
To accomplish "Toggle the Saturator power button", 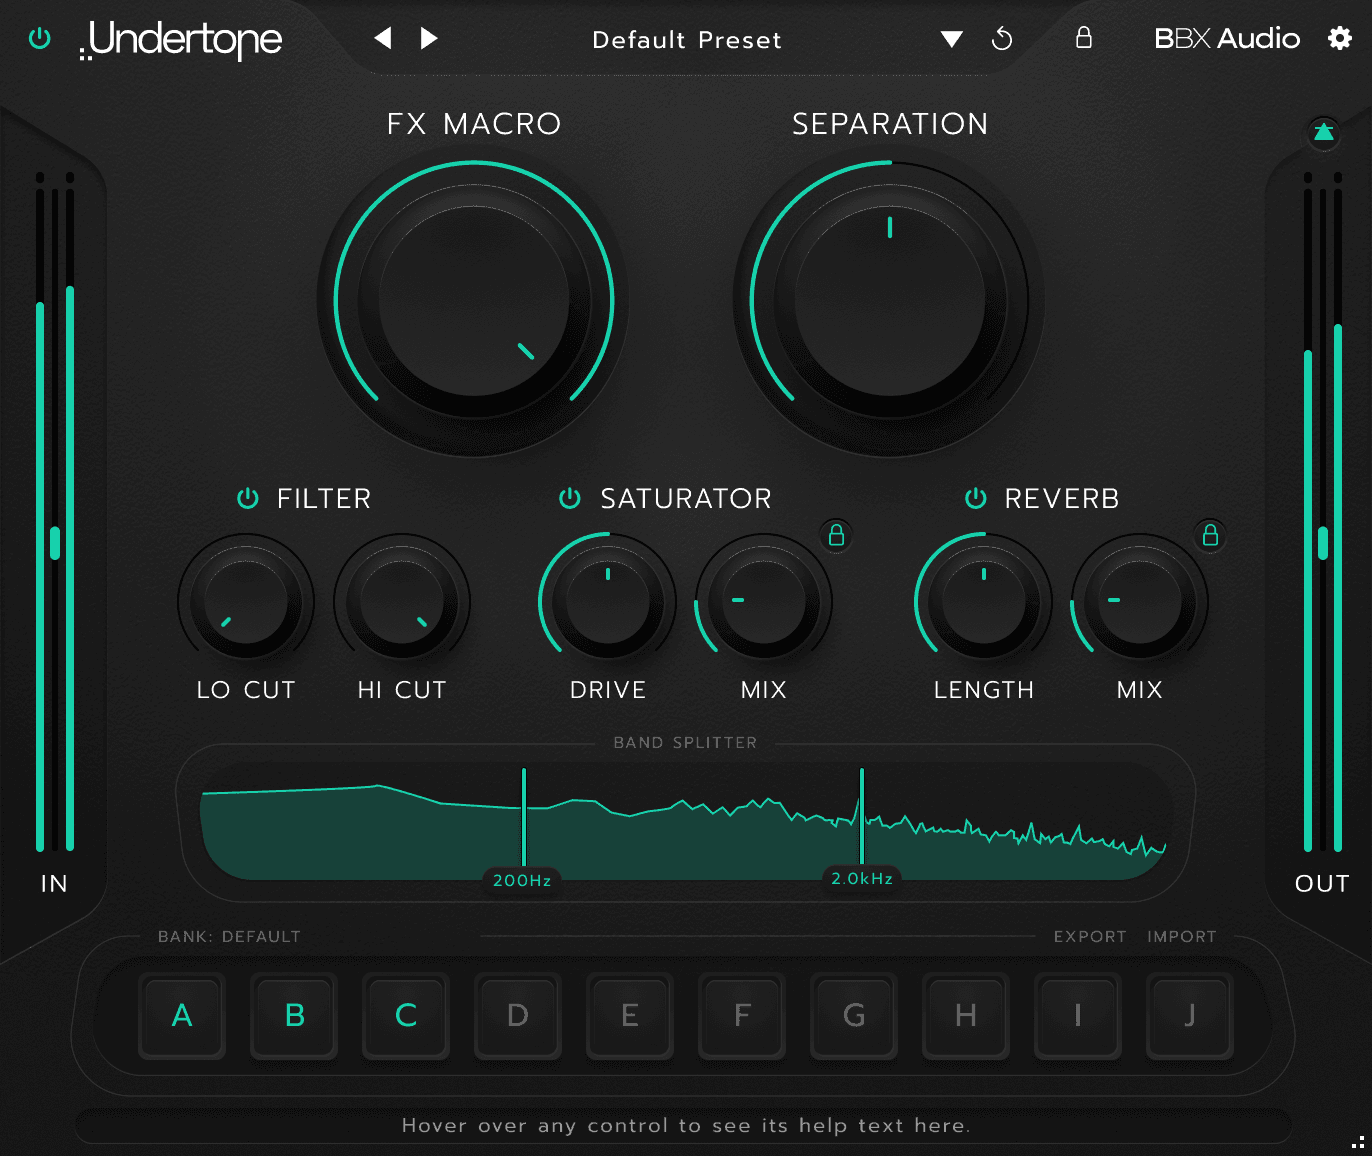I will [570, 498].
